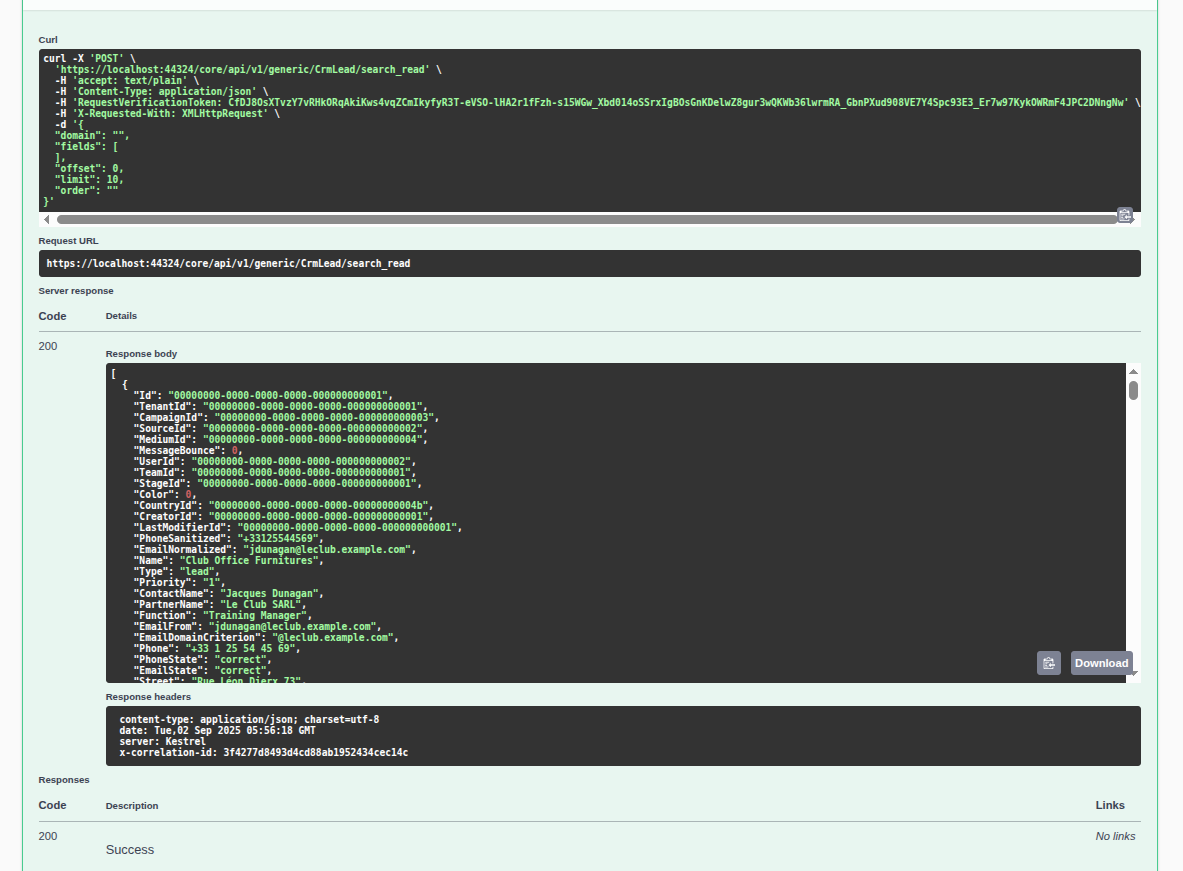Click the "limit": 10 line in curl
The height and width of the screenshot is (871, 1183).
click(x=89, y=180)
